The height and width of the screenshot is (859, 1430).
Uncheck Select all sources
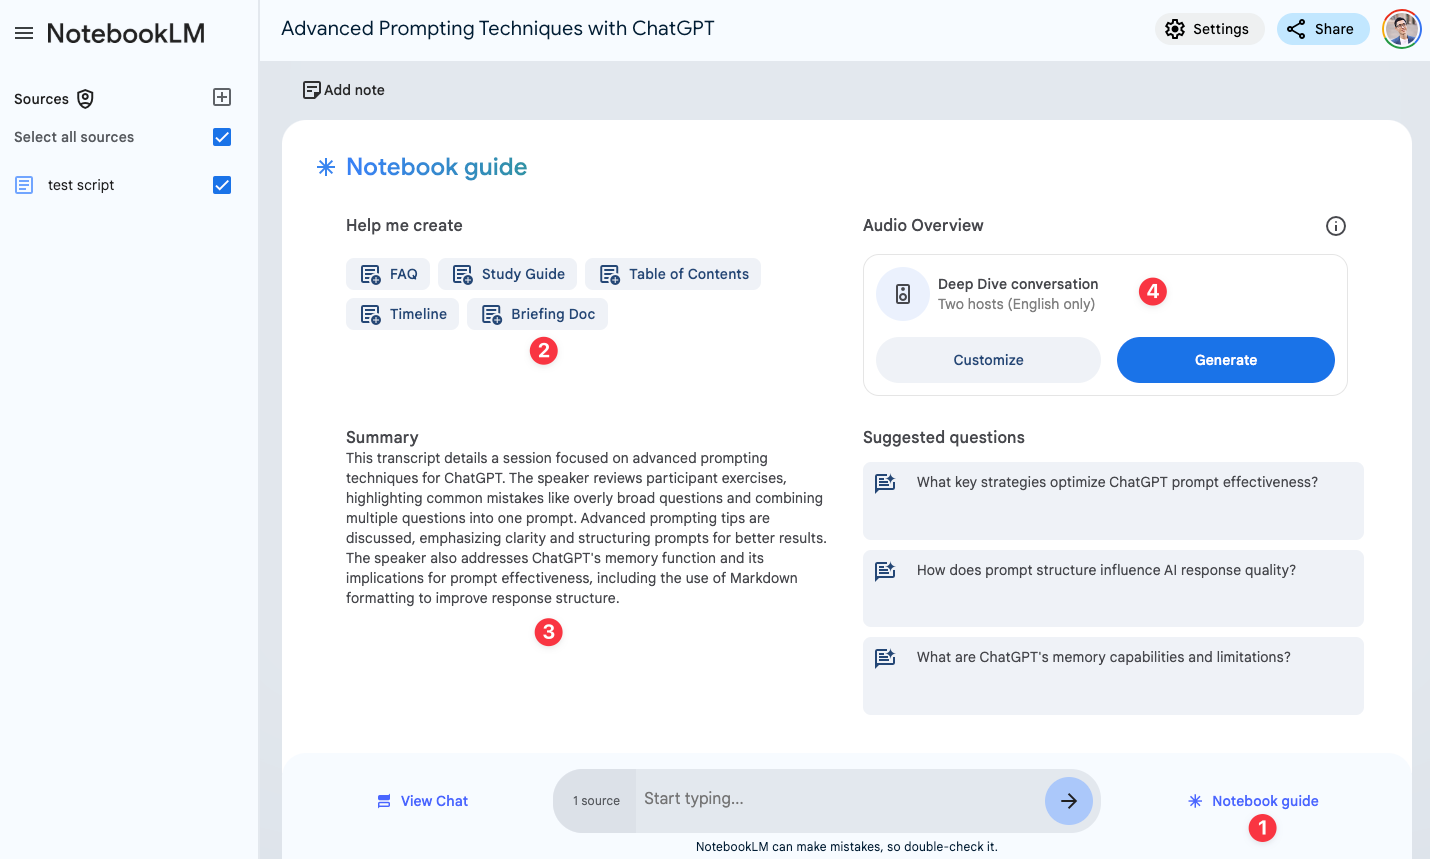(221, 136)
